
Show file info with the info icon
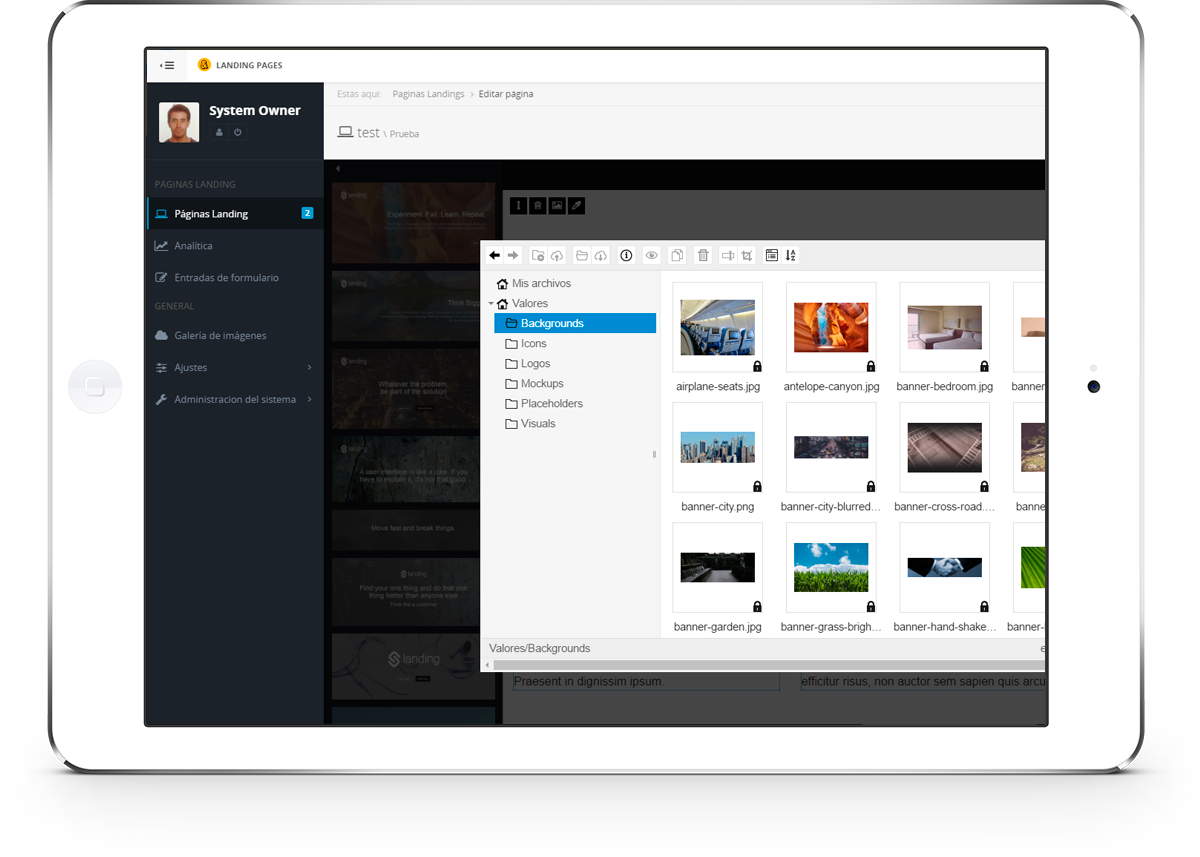627,256
